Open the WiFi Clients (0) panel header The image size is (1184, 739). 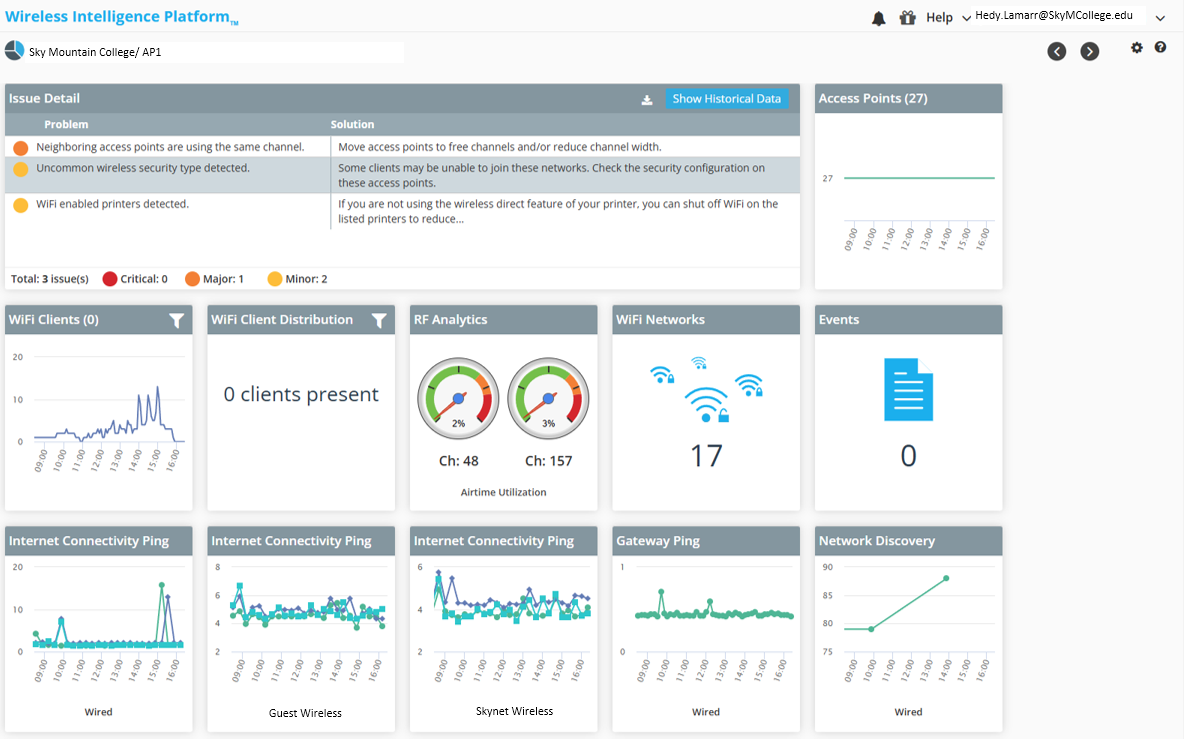pos(99,319)
